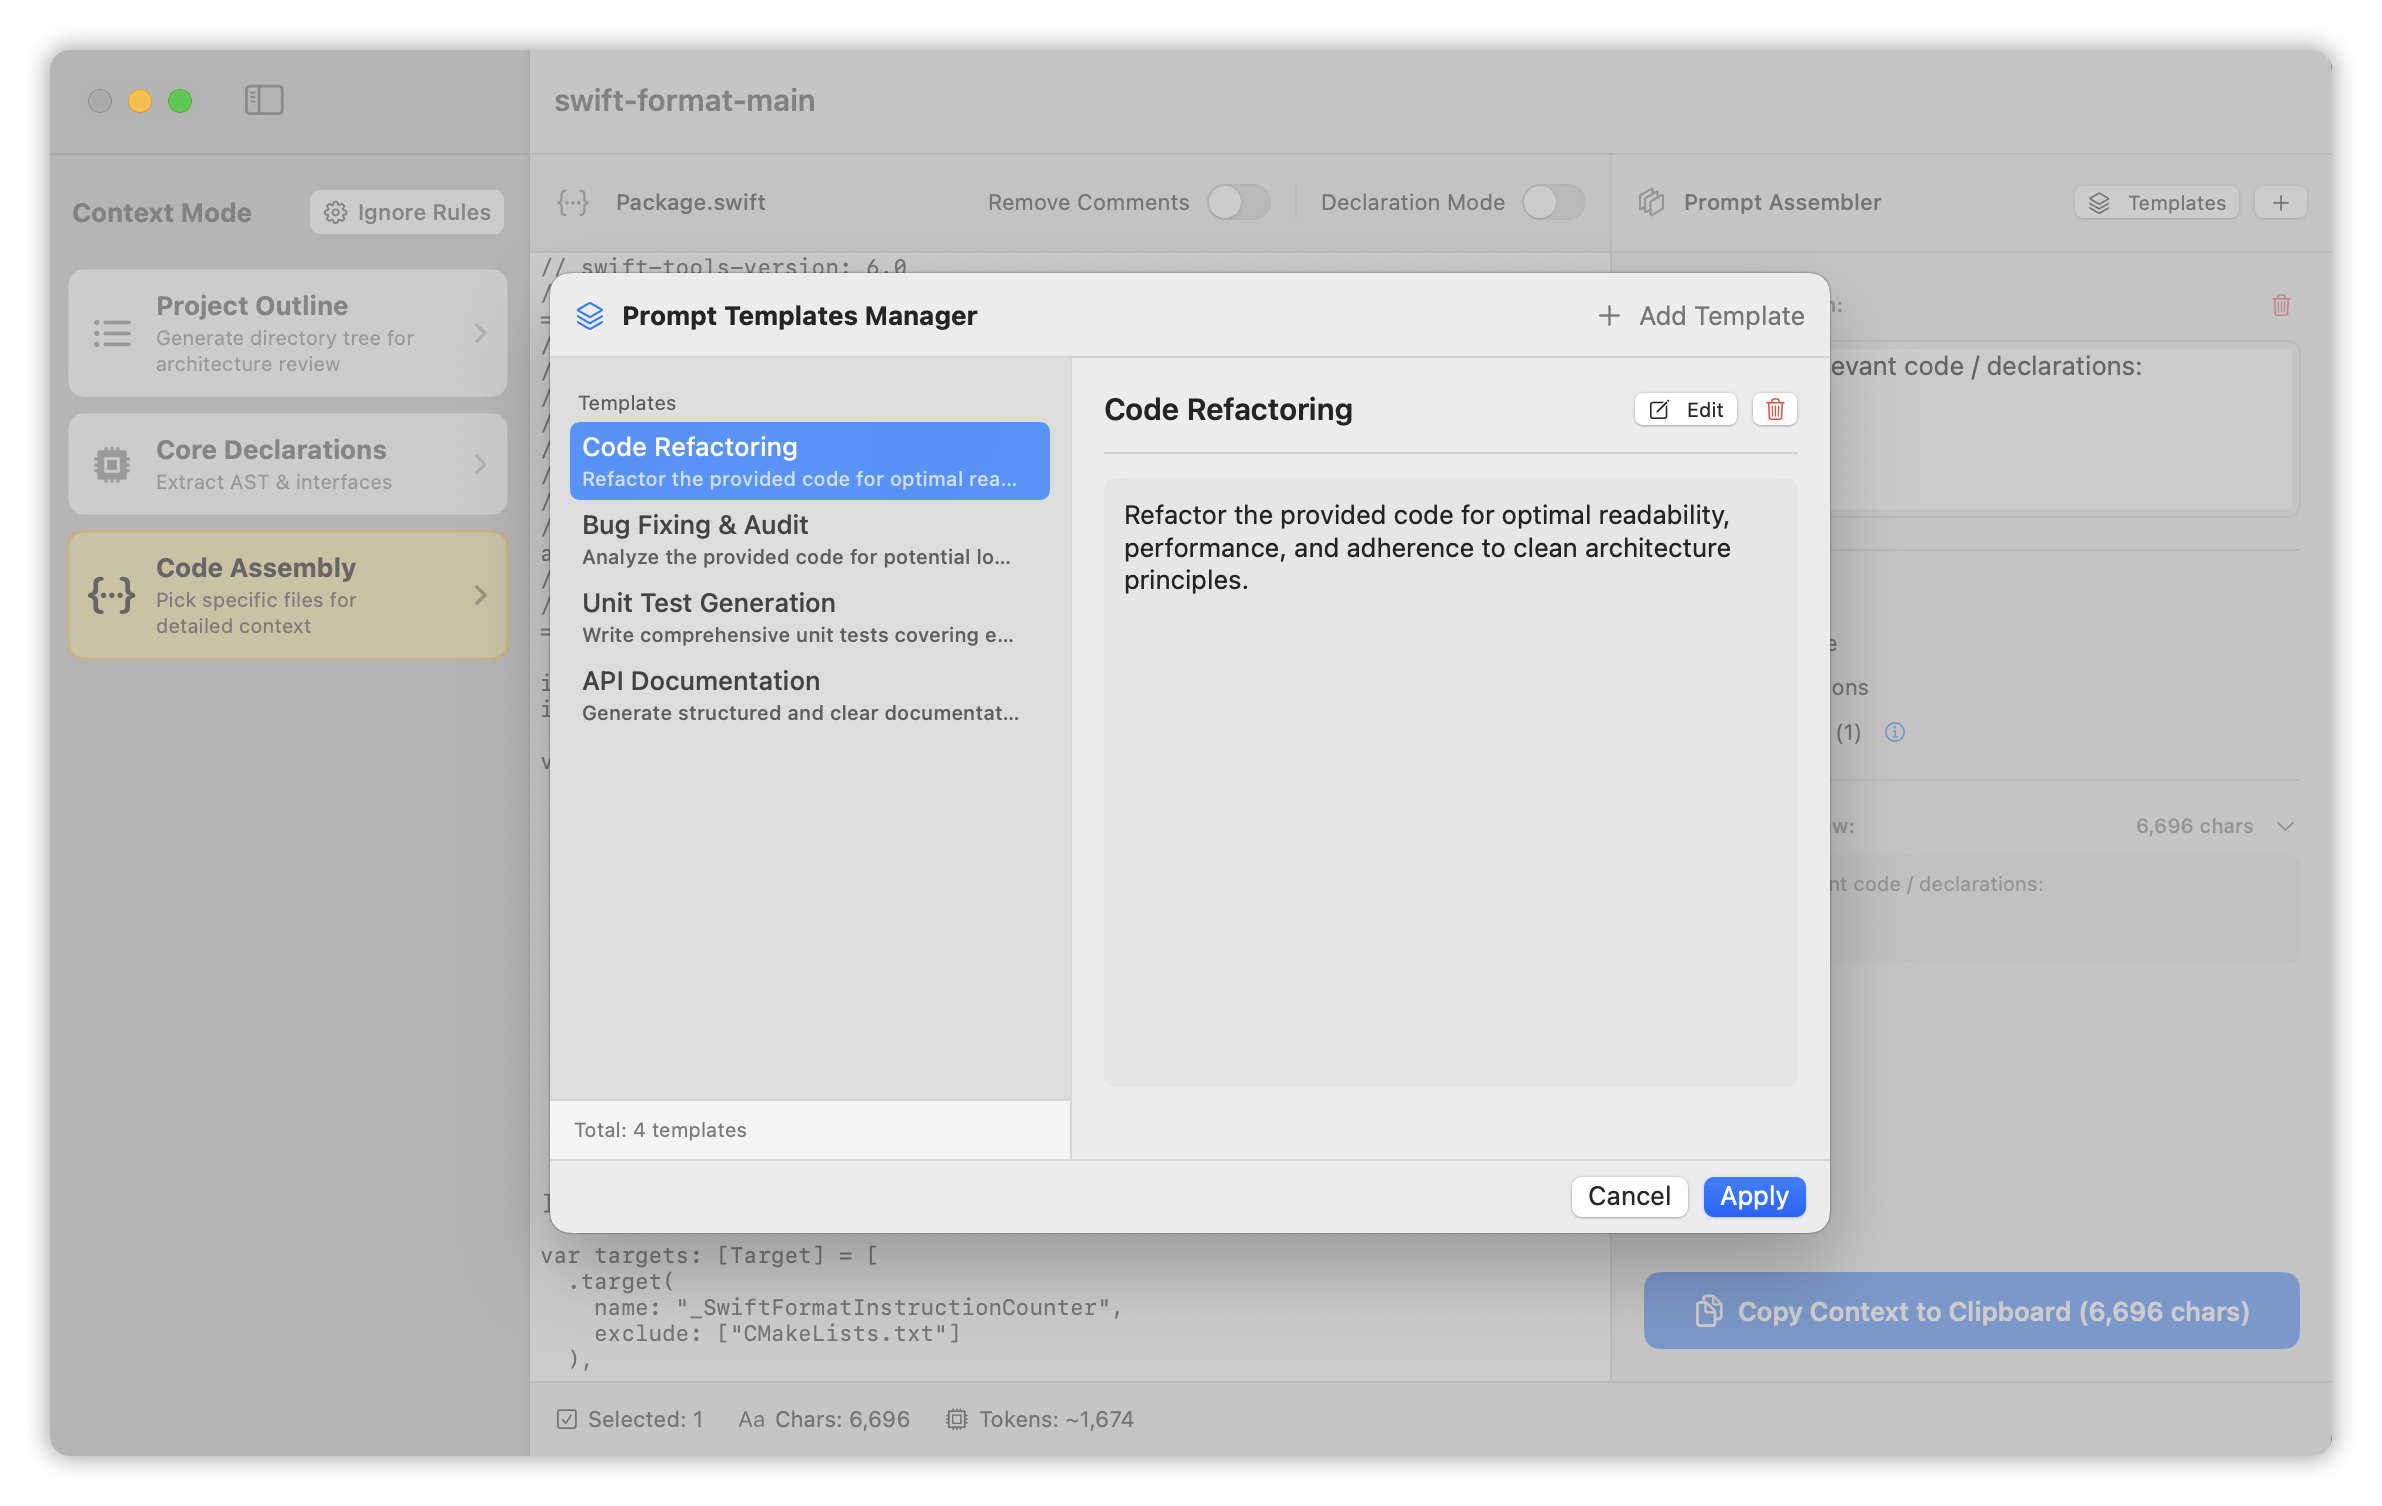The width and height of the screenshot is (2382, 1506).
Task: Expand the Core Declarations chevron
Action: point(481,464)
